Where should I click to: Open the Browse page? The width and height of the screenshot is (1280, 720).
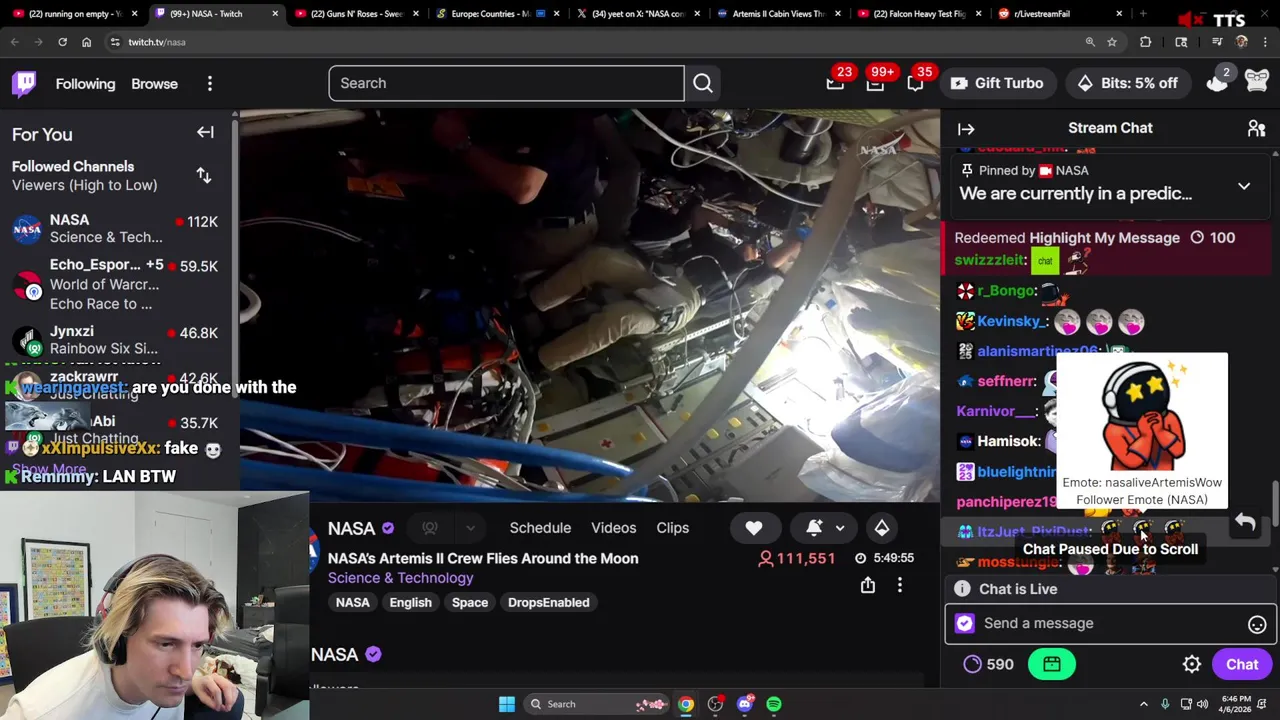154,84
